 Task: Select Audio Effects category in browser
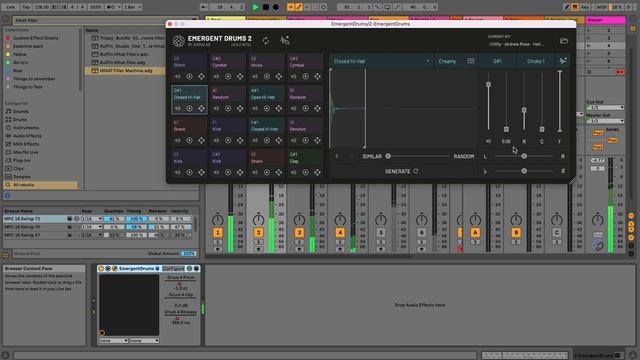click(x=27, y=136)
